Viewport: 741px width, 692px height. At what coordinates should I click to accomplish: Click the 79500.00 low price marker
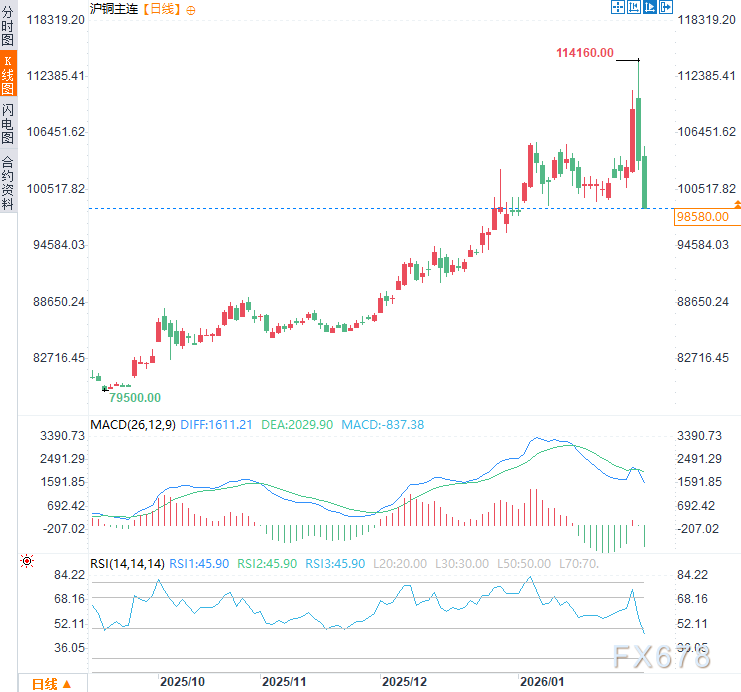(x=135, y=397)
